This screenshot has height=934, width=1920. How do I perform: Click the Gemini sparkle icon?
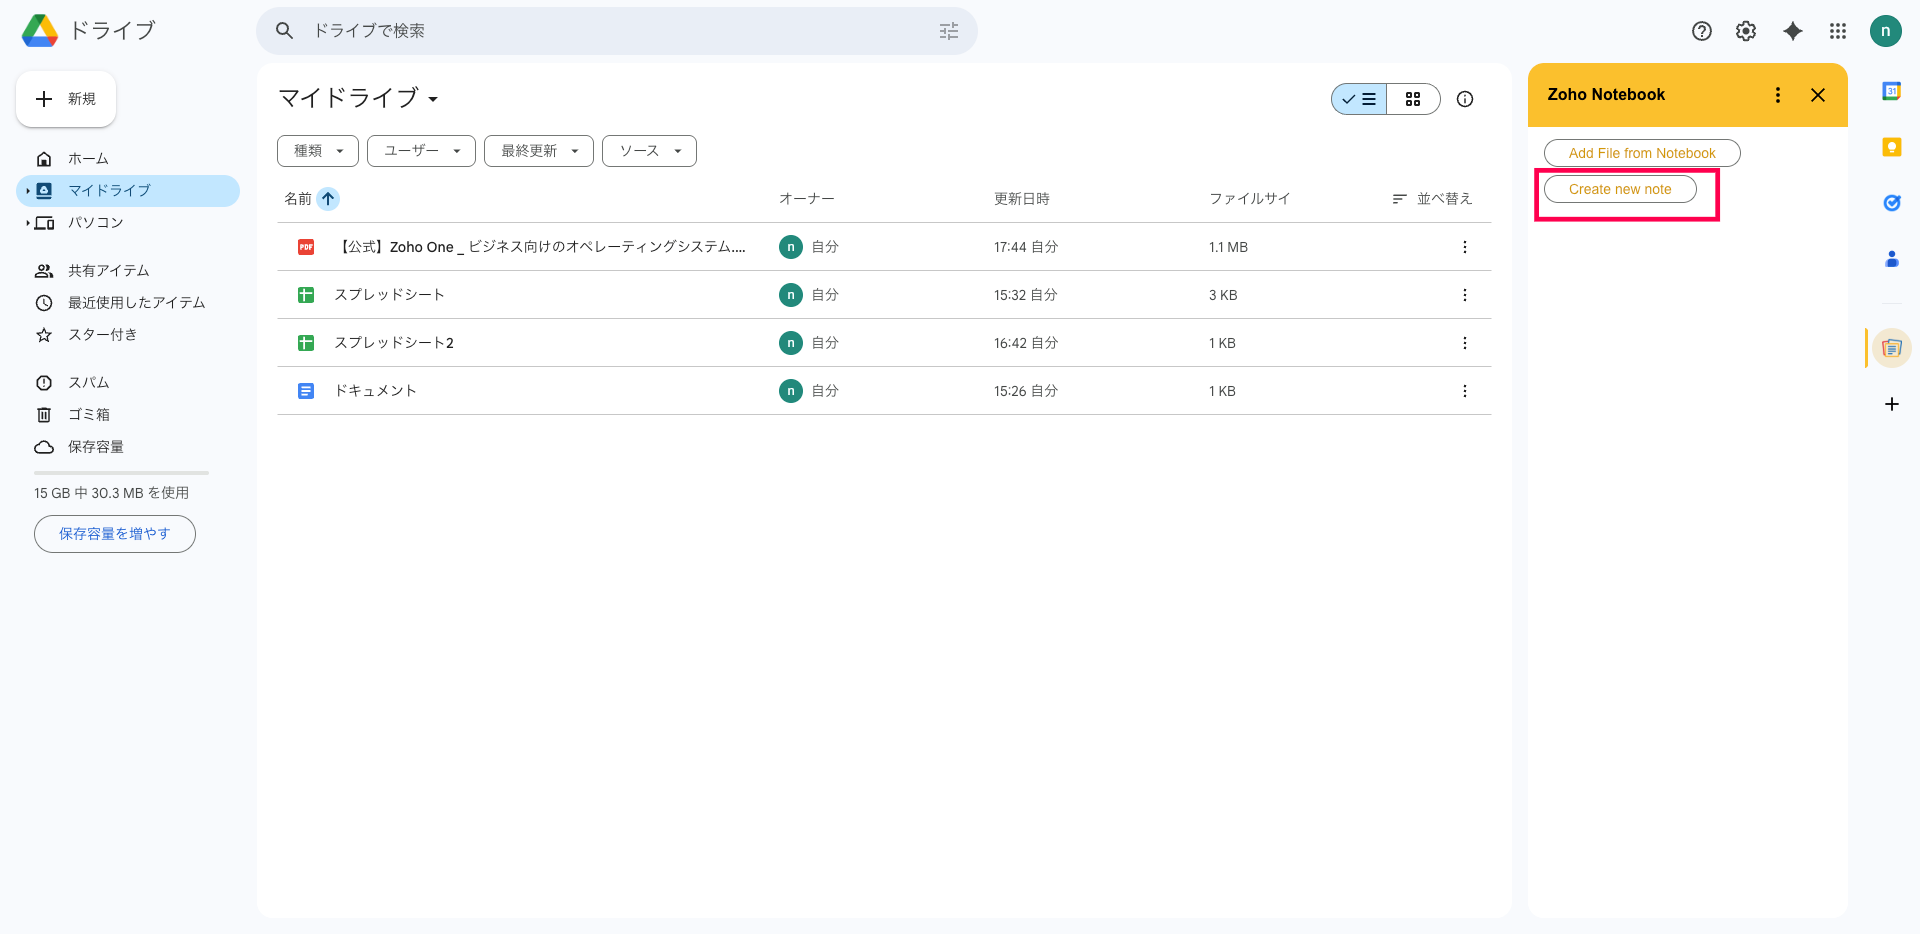[1793, 31]
